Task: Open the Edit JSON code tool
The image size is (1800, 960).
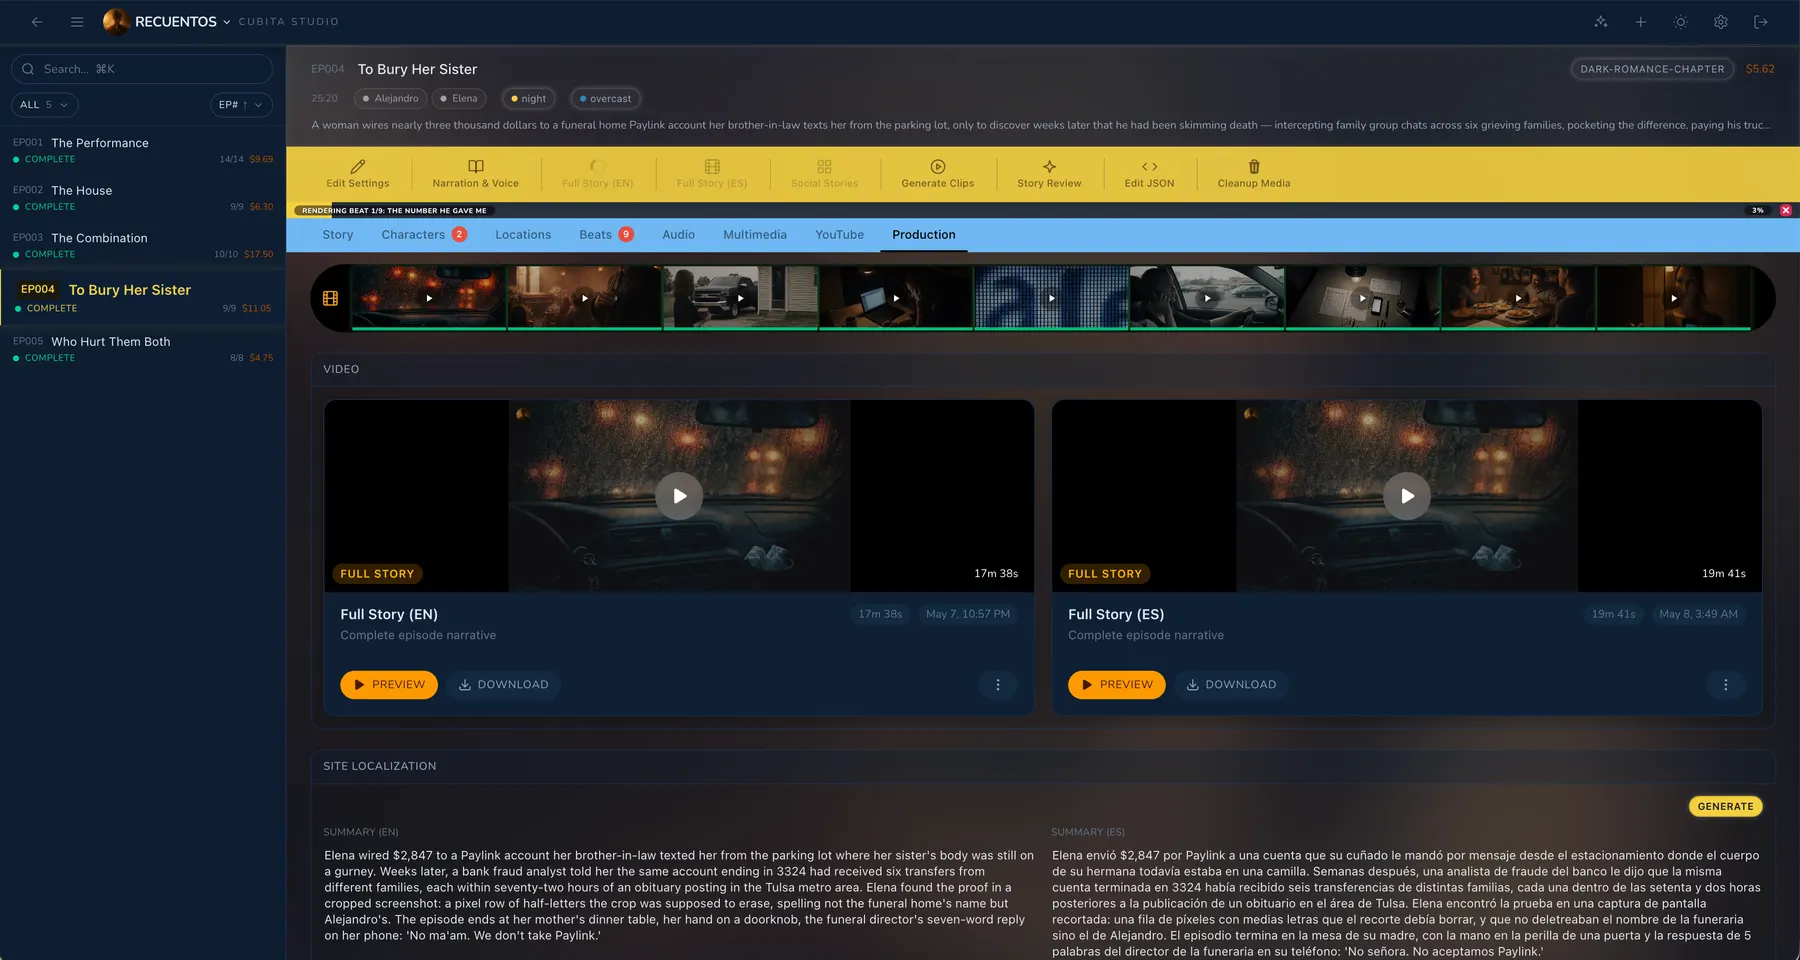Action: [x=1150, y=174]
